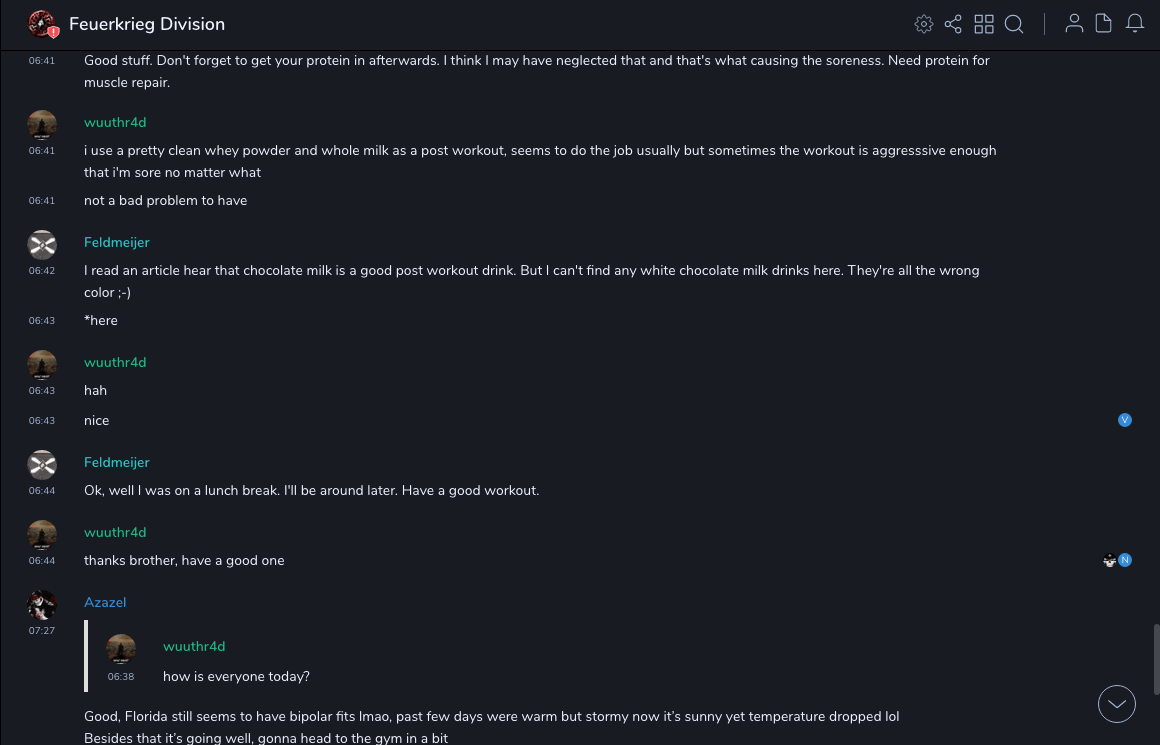Click wuuthr4d's name in quoted reply

pyautogui.click(x=194, y=646)
